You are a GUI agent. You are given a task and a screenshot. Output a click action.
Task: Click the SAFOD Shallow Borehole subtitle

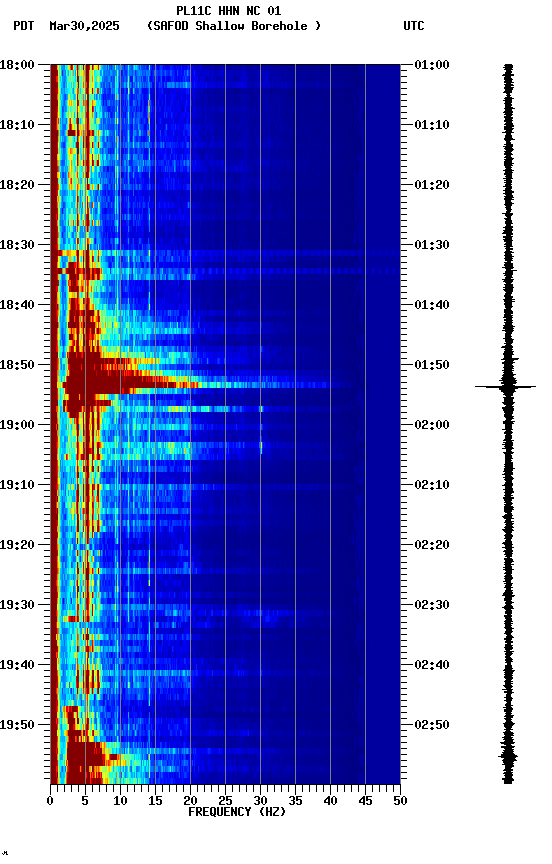[234, 26]
